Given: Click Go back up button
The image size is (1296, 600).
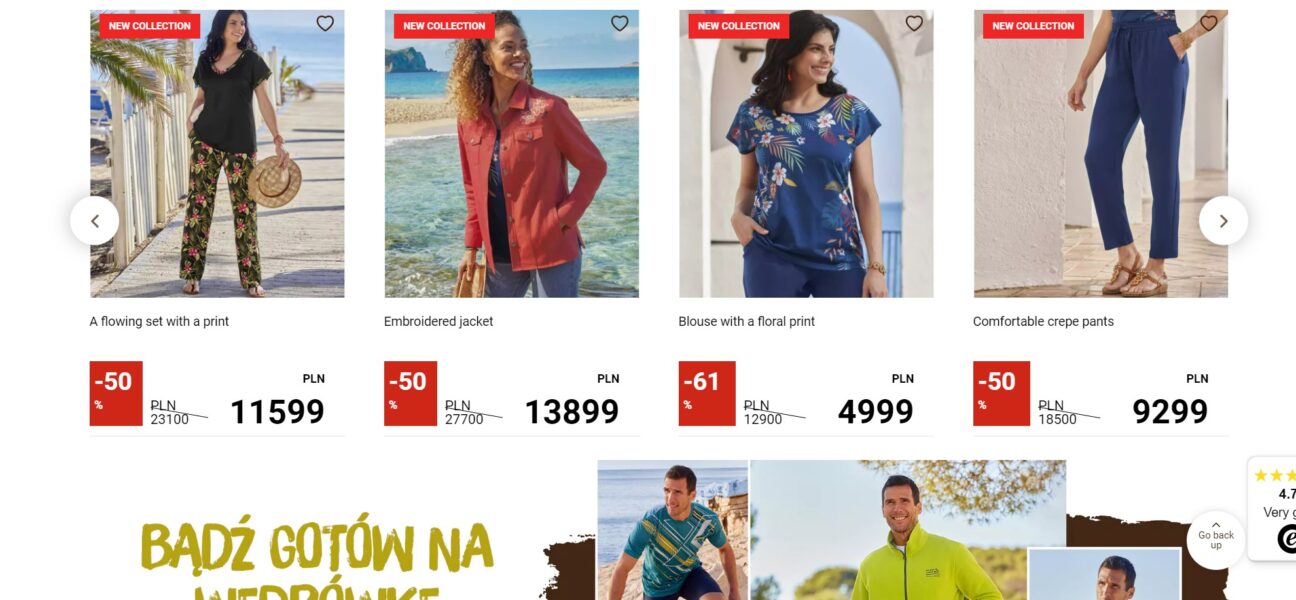Looking at the screenshot, I should pos(1216,540).
